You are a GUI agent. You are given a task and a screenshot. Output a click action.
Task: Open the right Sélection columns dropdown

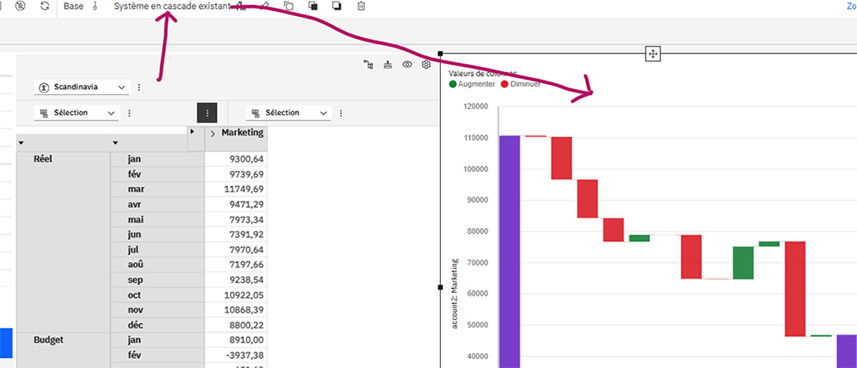pos(288,113)
